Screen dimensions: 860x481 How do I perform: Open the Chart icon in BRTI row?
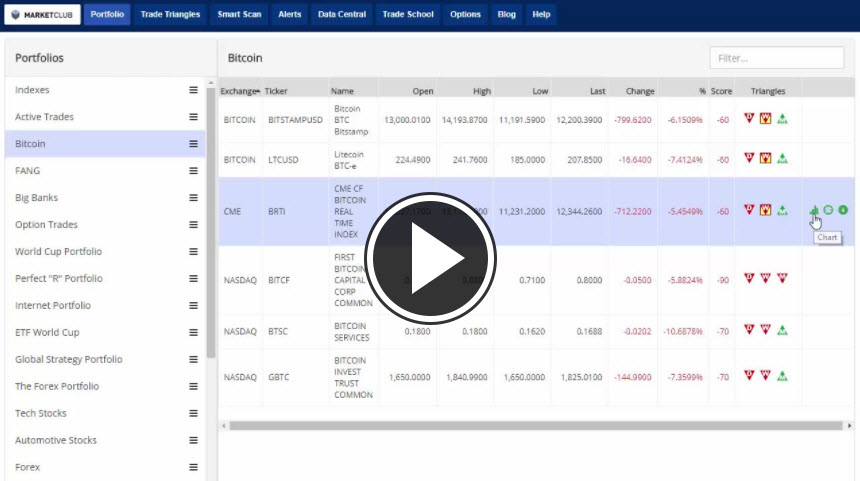pyautogui.click(x=814, y=210)
